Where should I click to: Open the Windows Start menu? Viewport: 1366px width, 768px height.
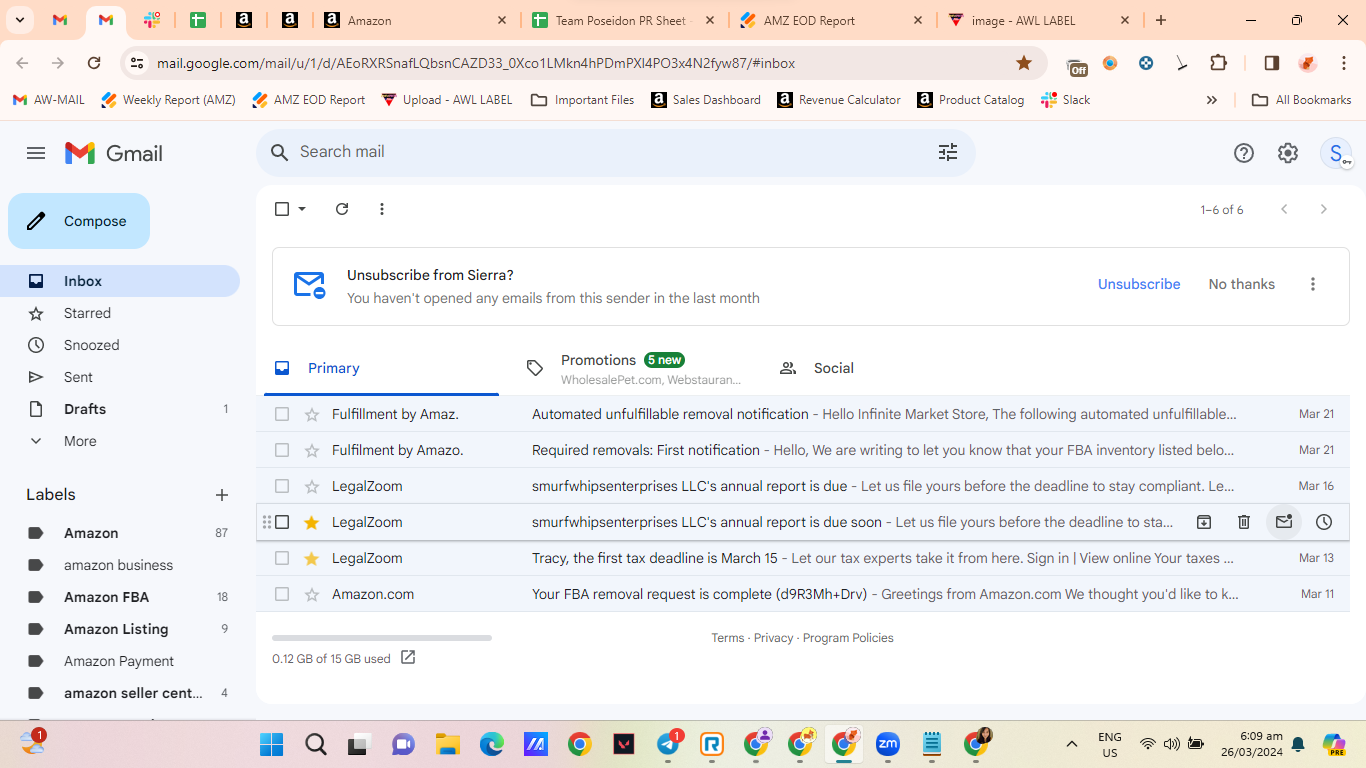(271, 744)
